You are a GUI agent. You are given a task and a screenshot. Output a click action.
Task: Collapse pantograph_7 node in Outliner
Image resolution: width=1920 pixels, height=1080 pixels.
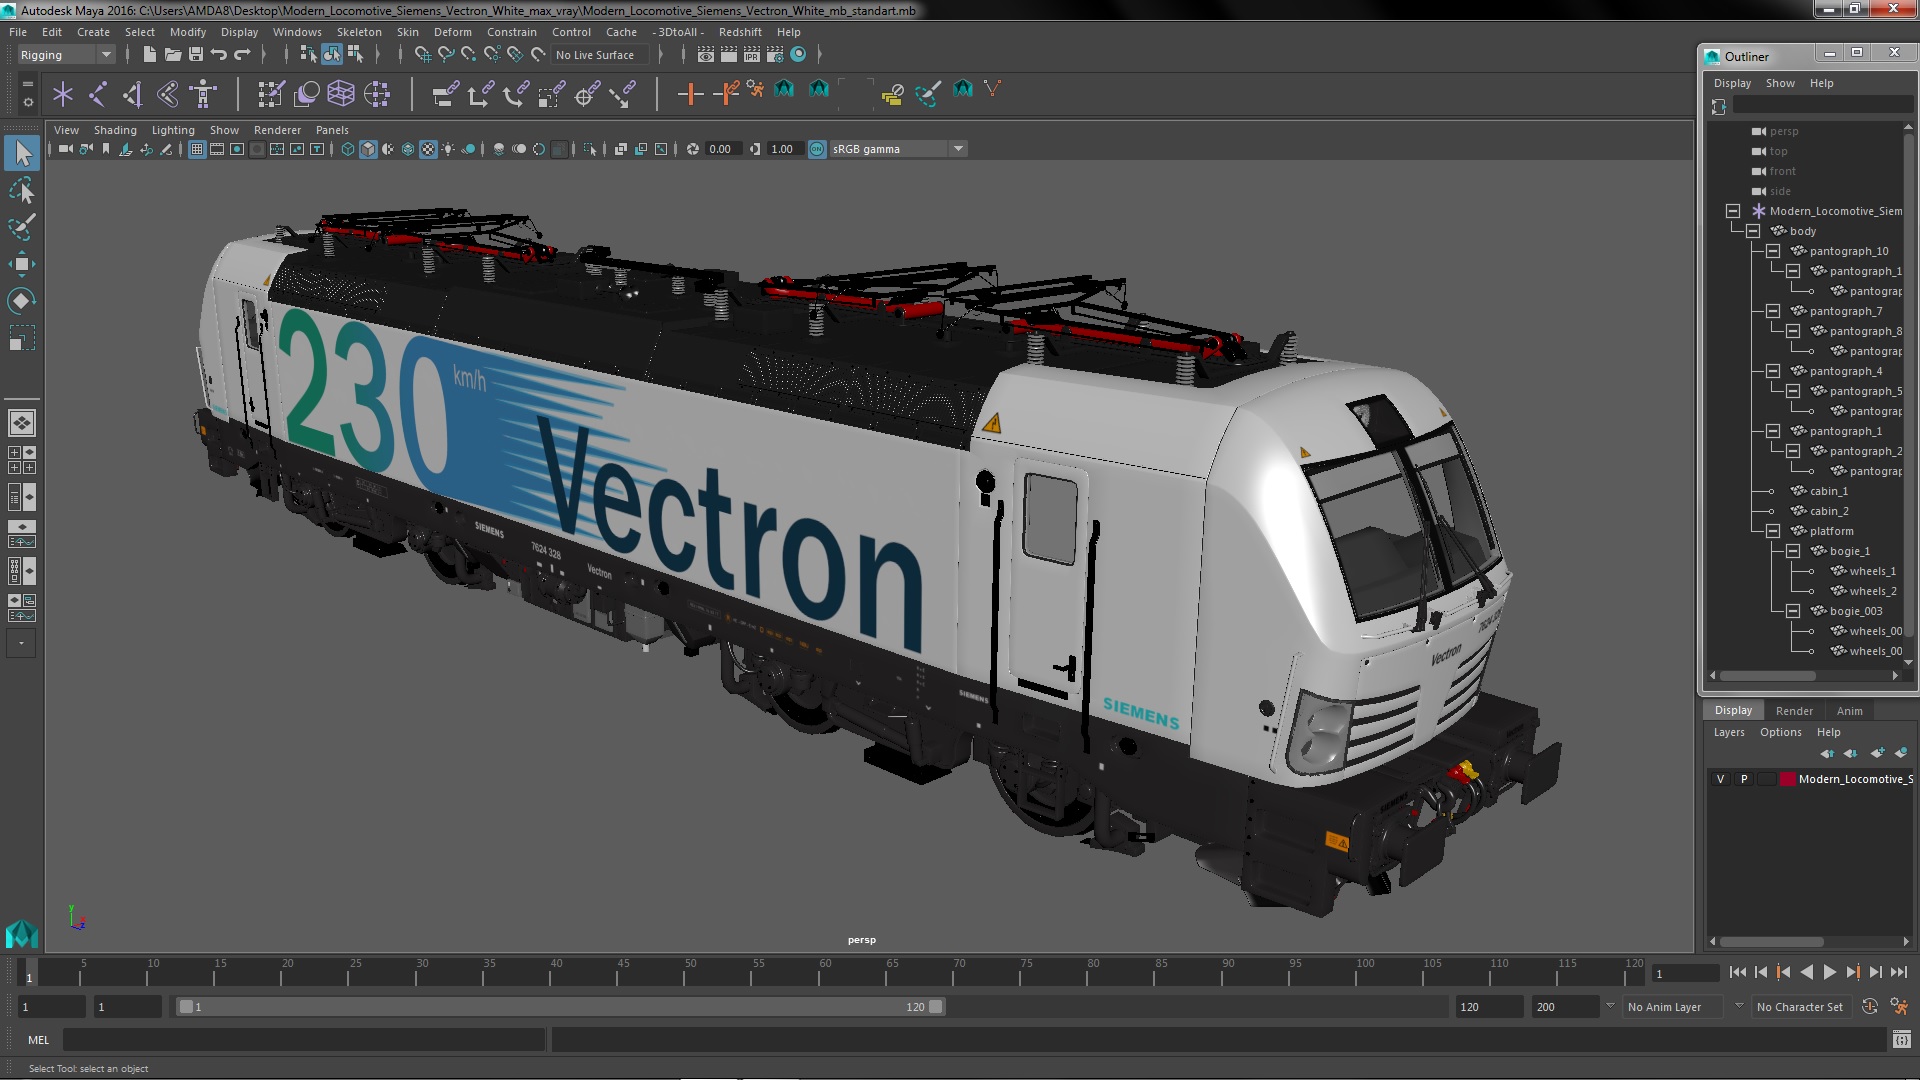1773,311
